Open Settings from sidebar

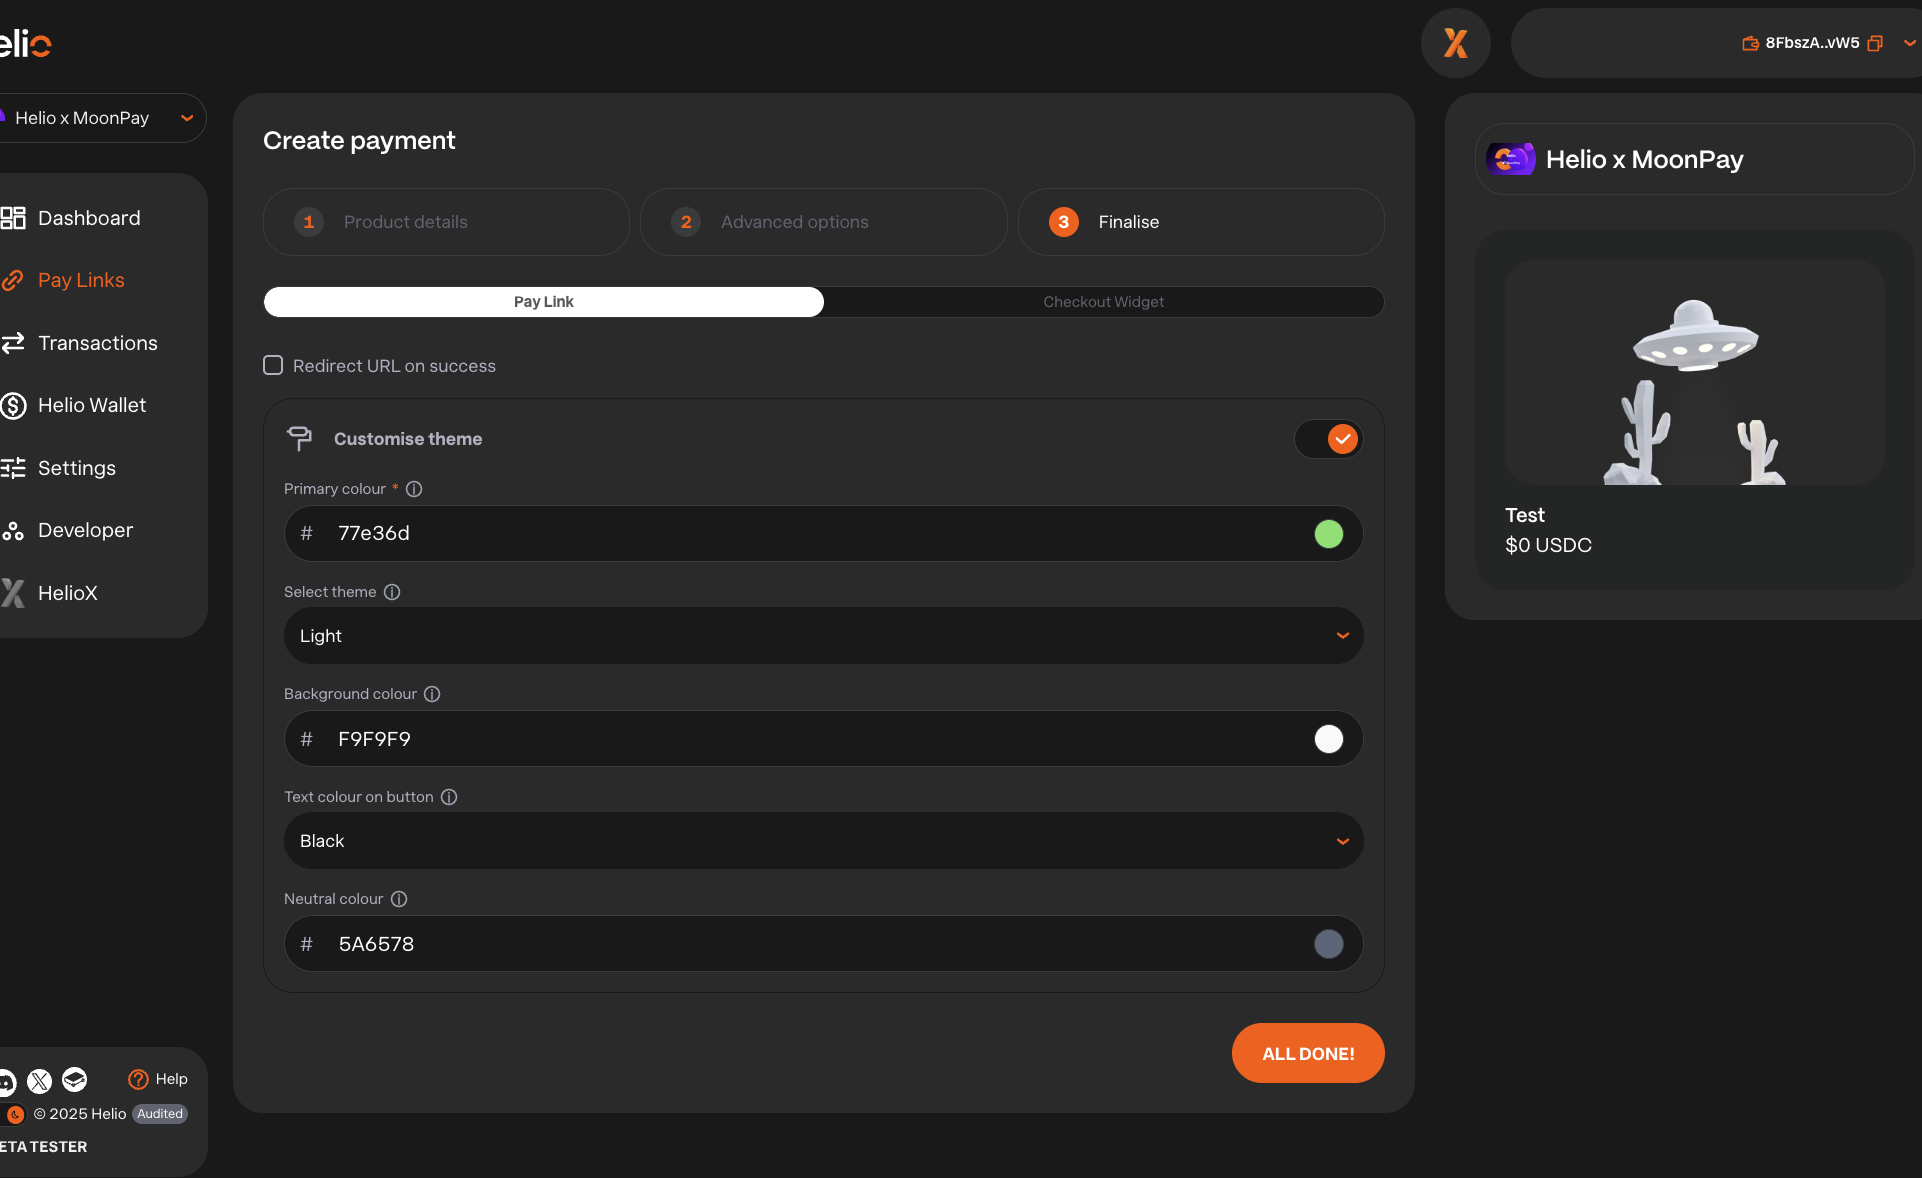tap(76, 468)
